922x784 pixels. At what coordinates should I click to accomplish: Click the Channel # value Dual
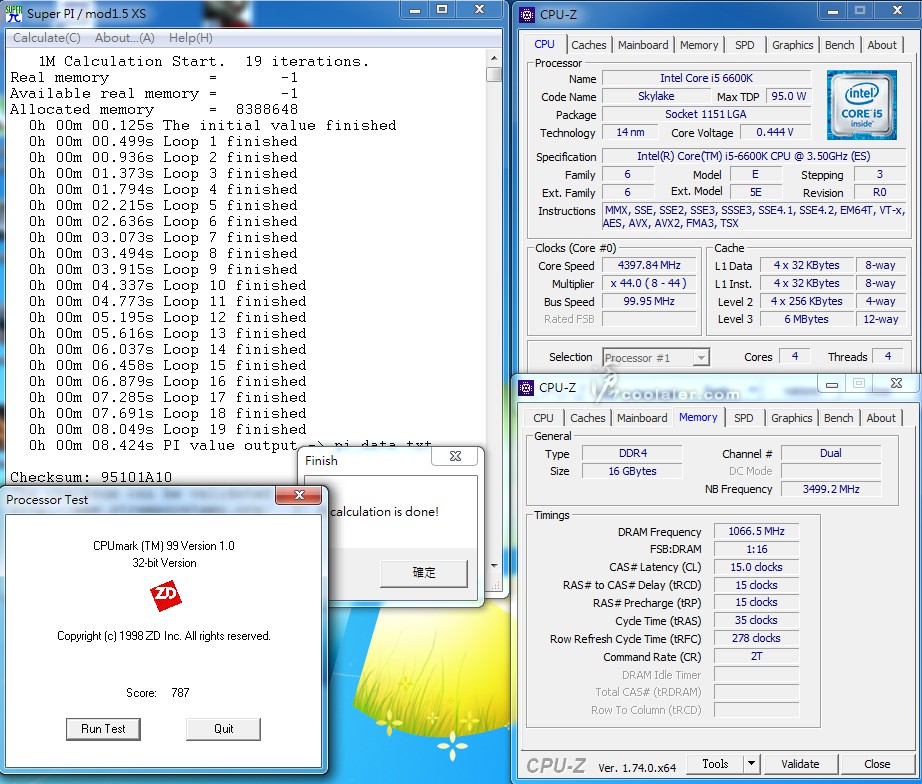point(831,453)
